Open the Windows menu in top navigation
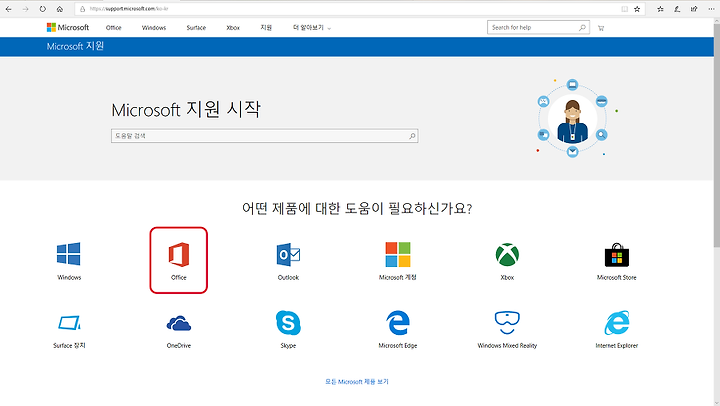 tap(154, 28)
